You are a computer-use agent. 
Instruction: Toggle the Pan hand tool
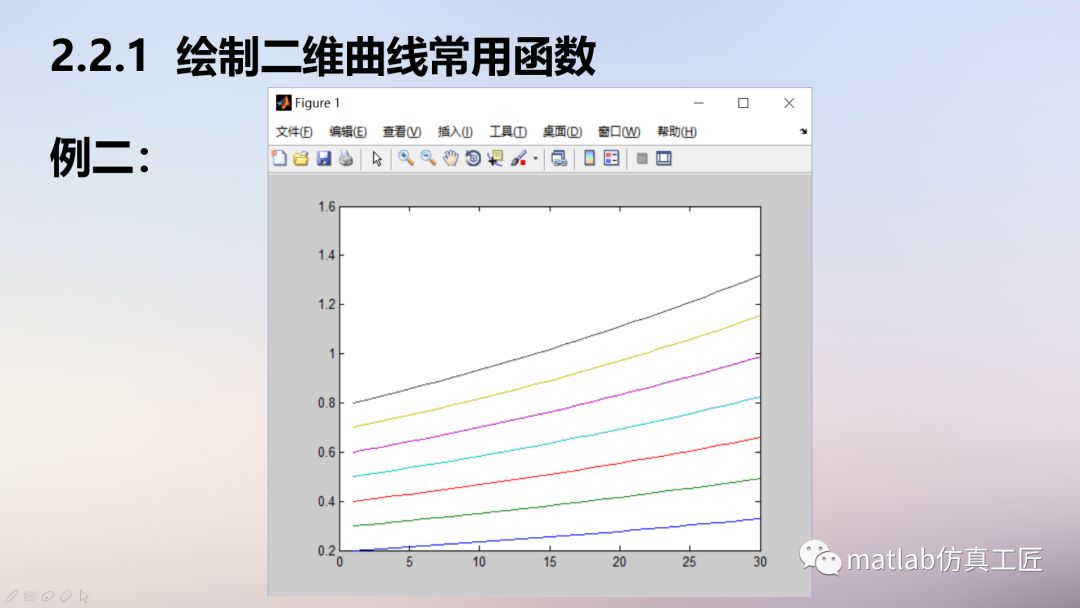tap(449, 158)
